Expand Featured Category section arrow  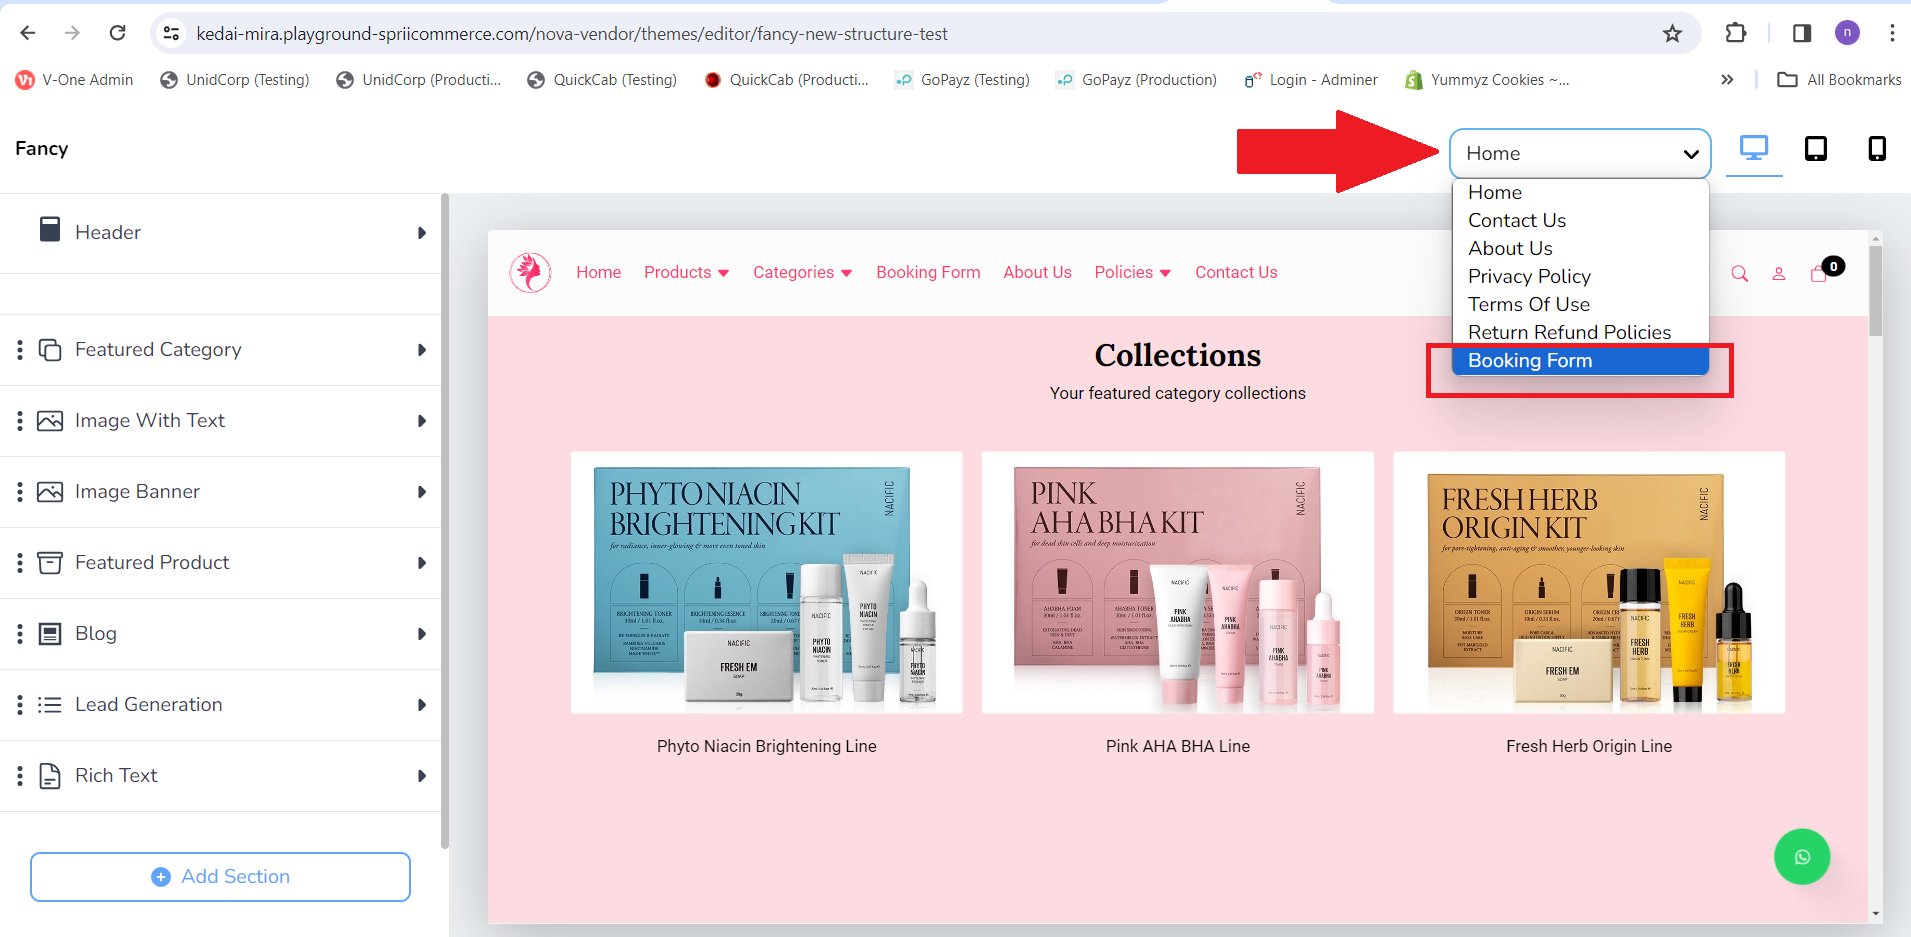tap(422, 350)
